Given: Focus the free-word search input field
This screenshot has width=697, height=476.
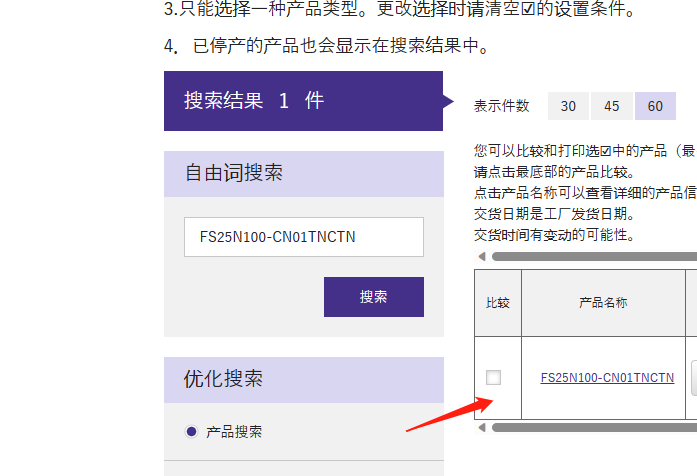Looking at the screenshot, I should coord(303,237).
